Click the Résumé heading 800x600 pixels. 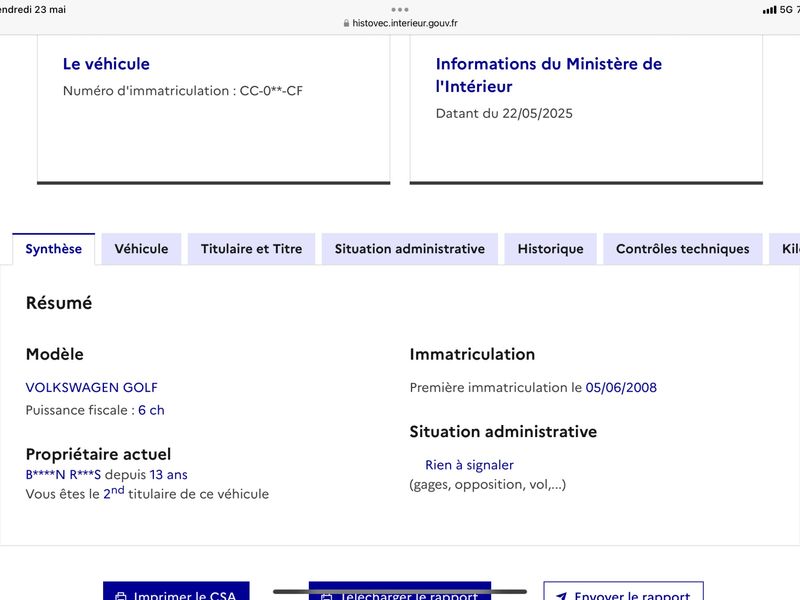click(x=59, y=303)
